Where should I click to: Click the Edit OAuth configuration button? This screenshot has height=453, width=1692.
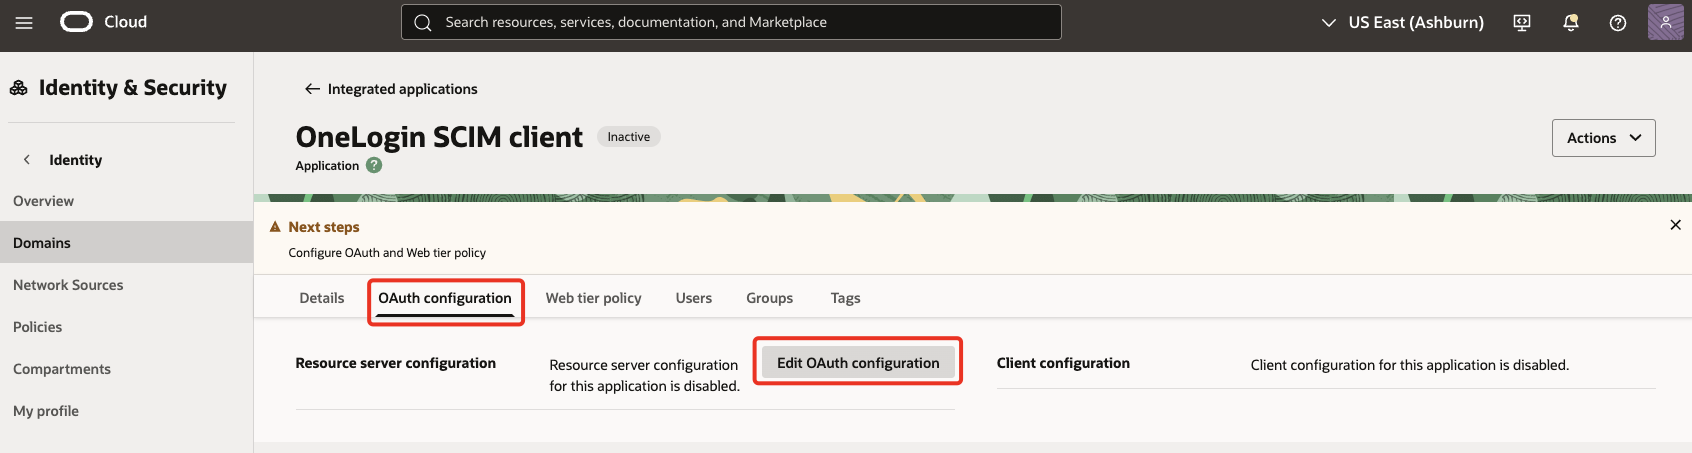point(858,363)
